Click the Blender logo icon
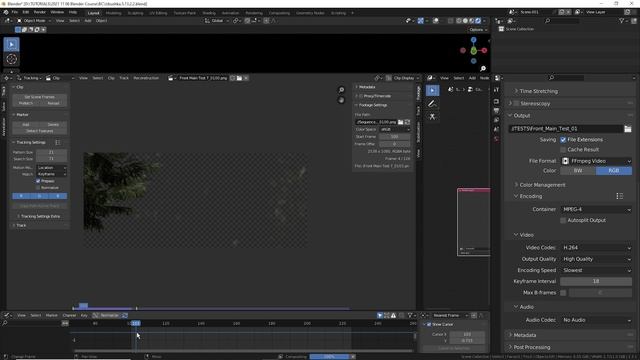Screen dimensions: 640x360 coord(6,12)
